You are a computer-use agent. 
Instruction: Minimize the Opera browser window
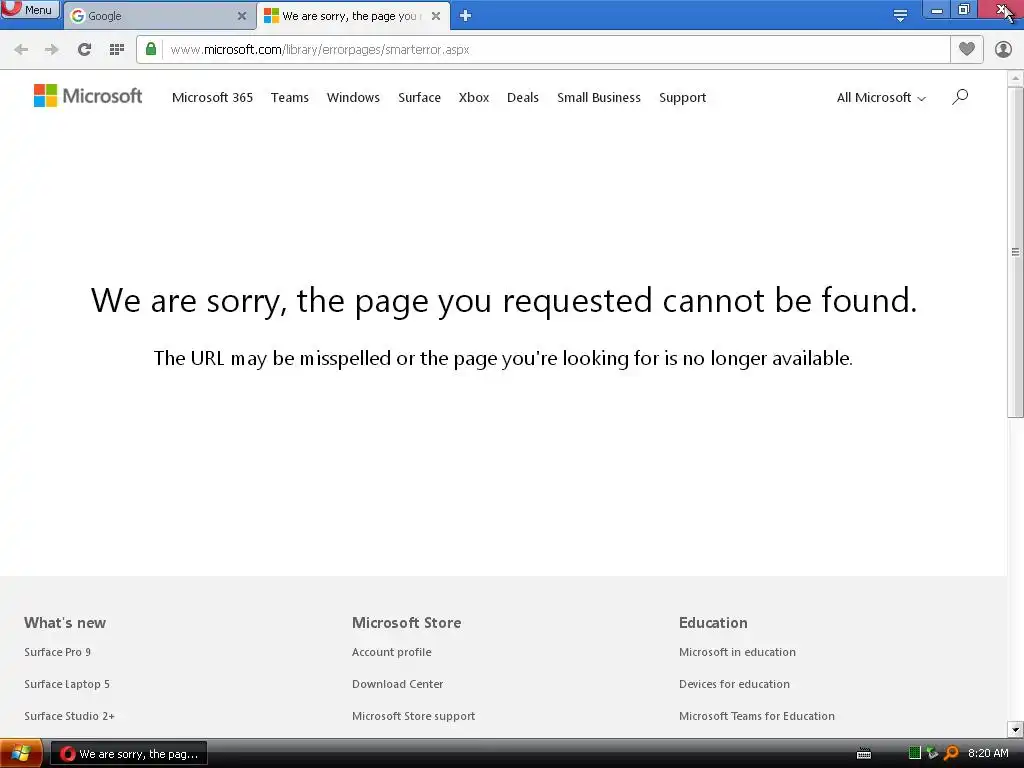(936, 10)
